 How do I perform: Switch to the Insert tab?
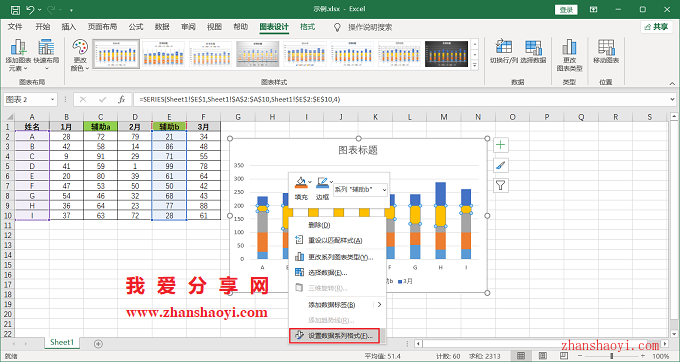69,27
